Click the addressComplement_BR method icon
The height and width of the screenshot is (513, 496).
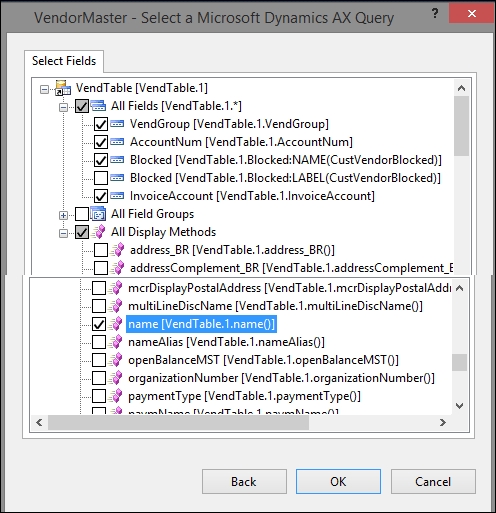coord(117,268)
